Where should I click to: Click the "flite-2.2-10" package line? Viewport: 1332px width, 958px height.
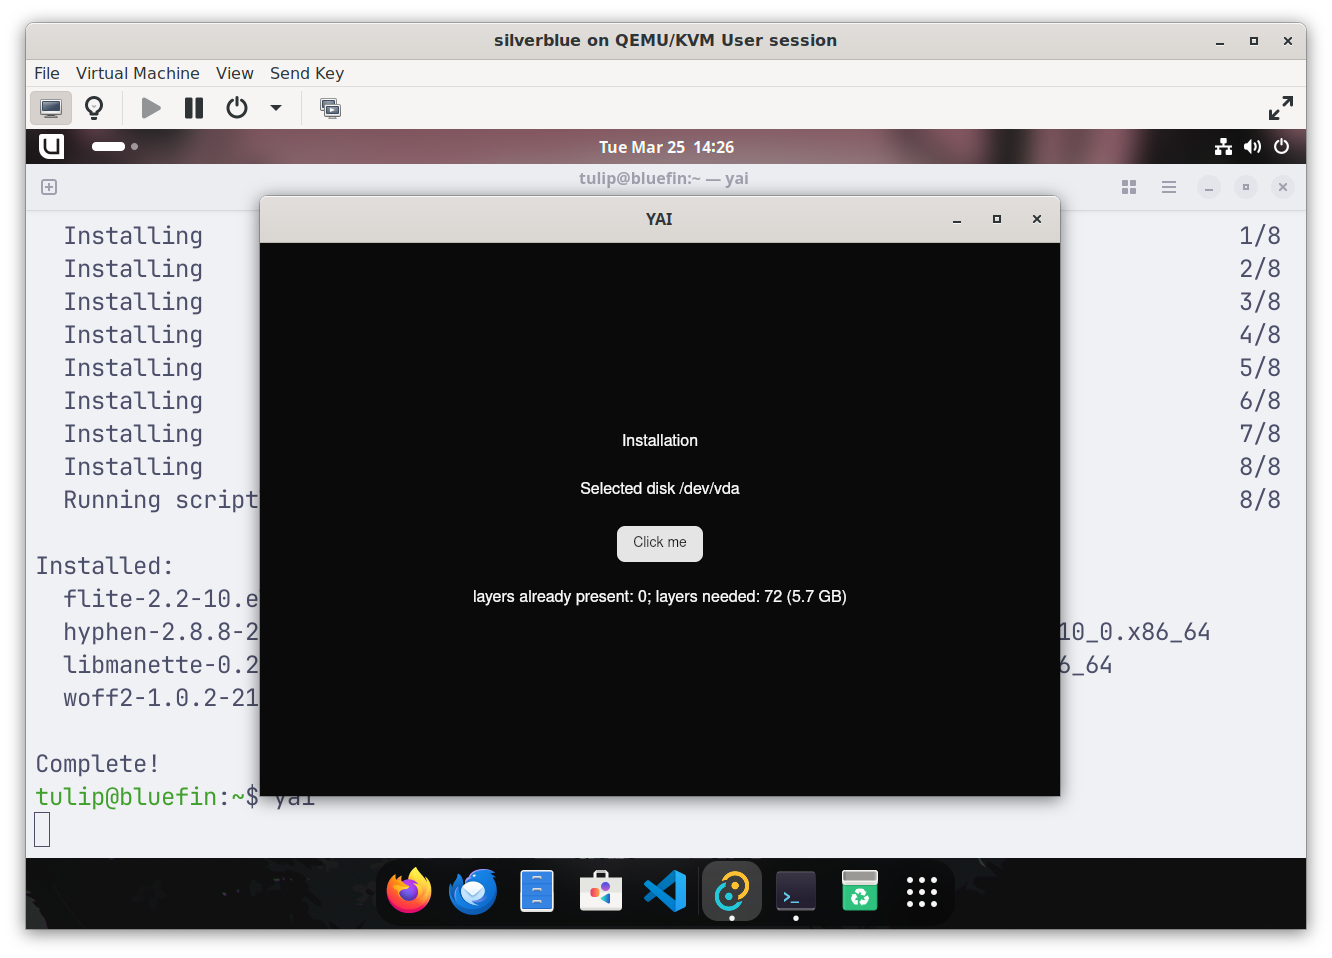click(161, 599)
